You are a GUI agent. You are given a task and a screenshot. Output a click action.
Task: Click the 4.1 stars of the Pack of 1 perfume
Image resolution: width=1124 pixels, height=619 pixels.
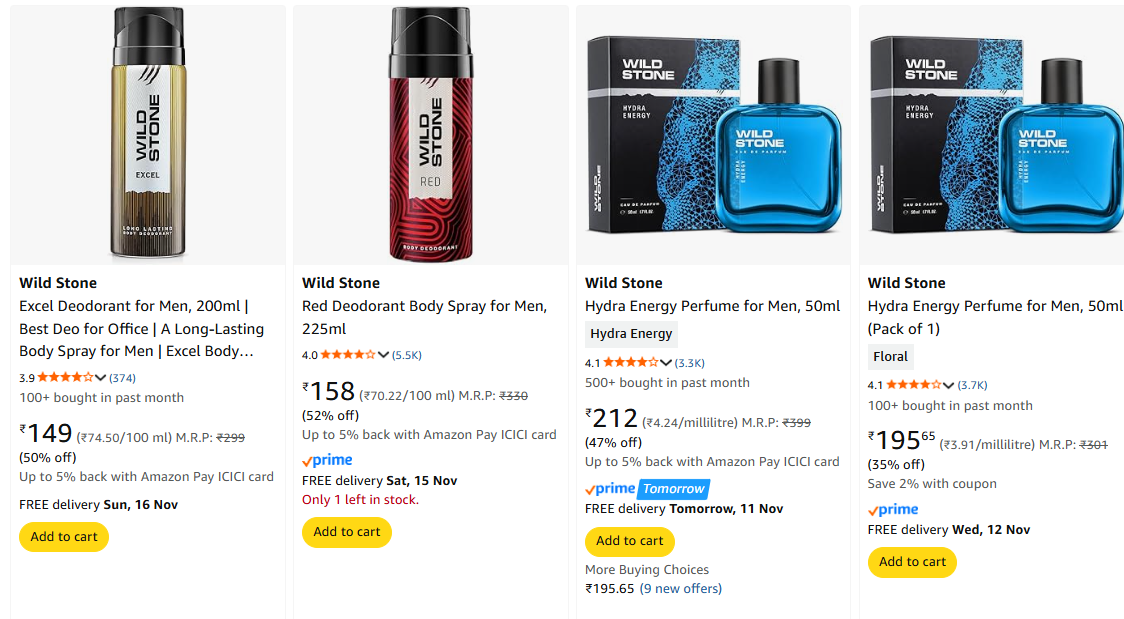coord(913,385)
